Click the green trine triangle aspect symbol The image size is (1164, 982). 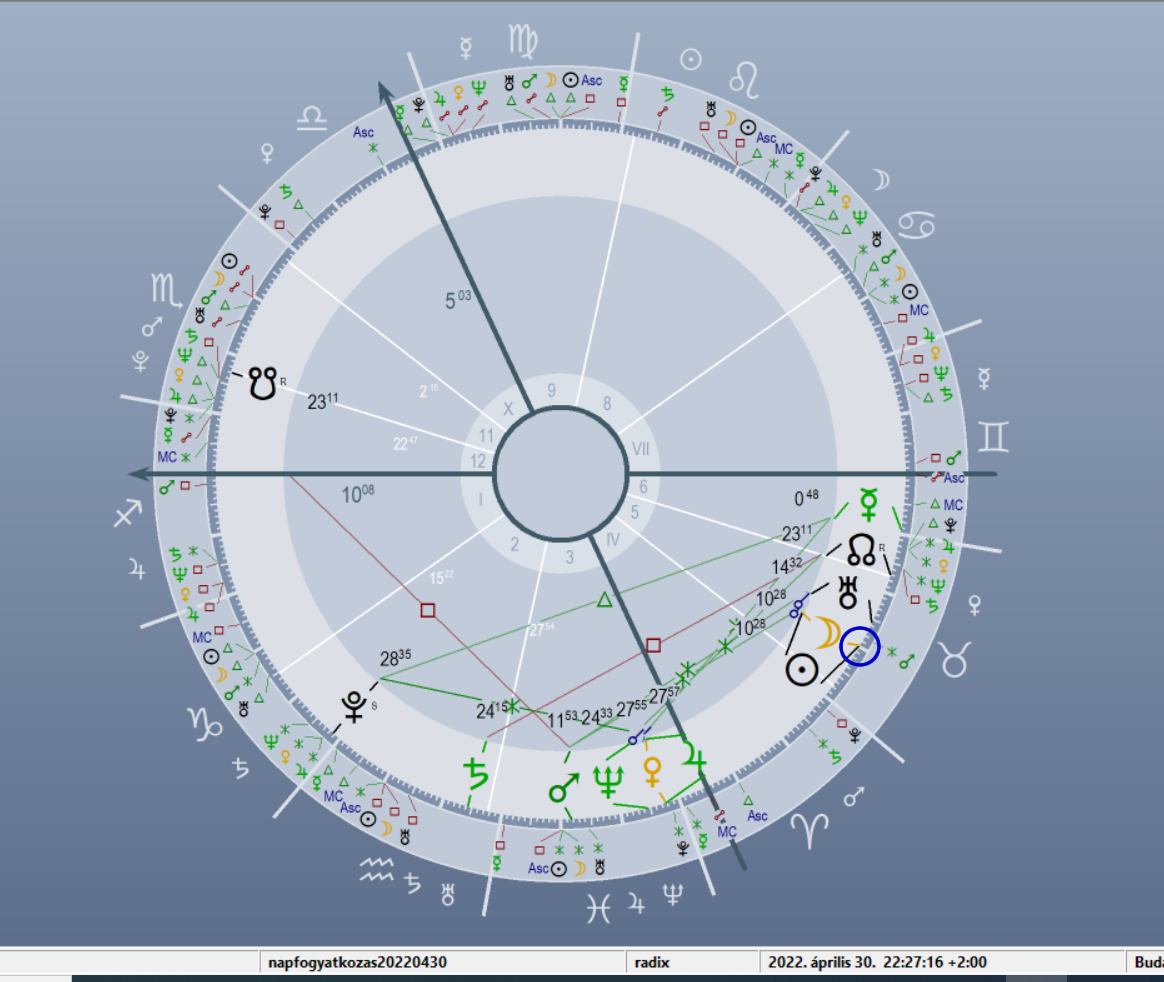(603, 600)
